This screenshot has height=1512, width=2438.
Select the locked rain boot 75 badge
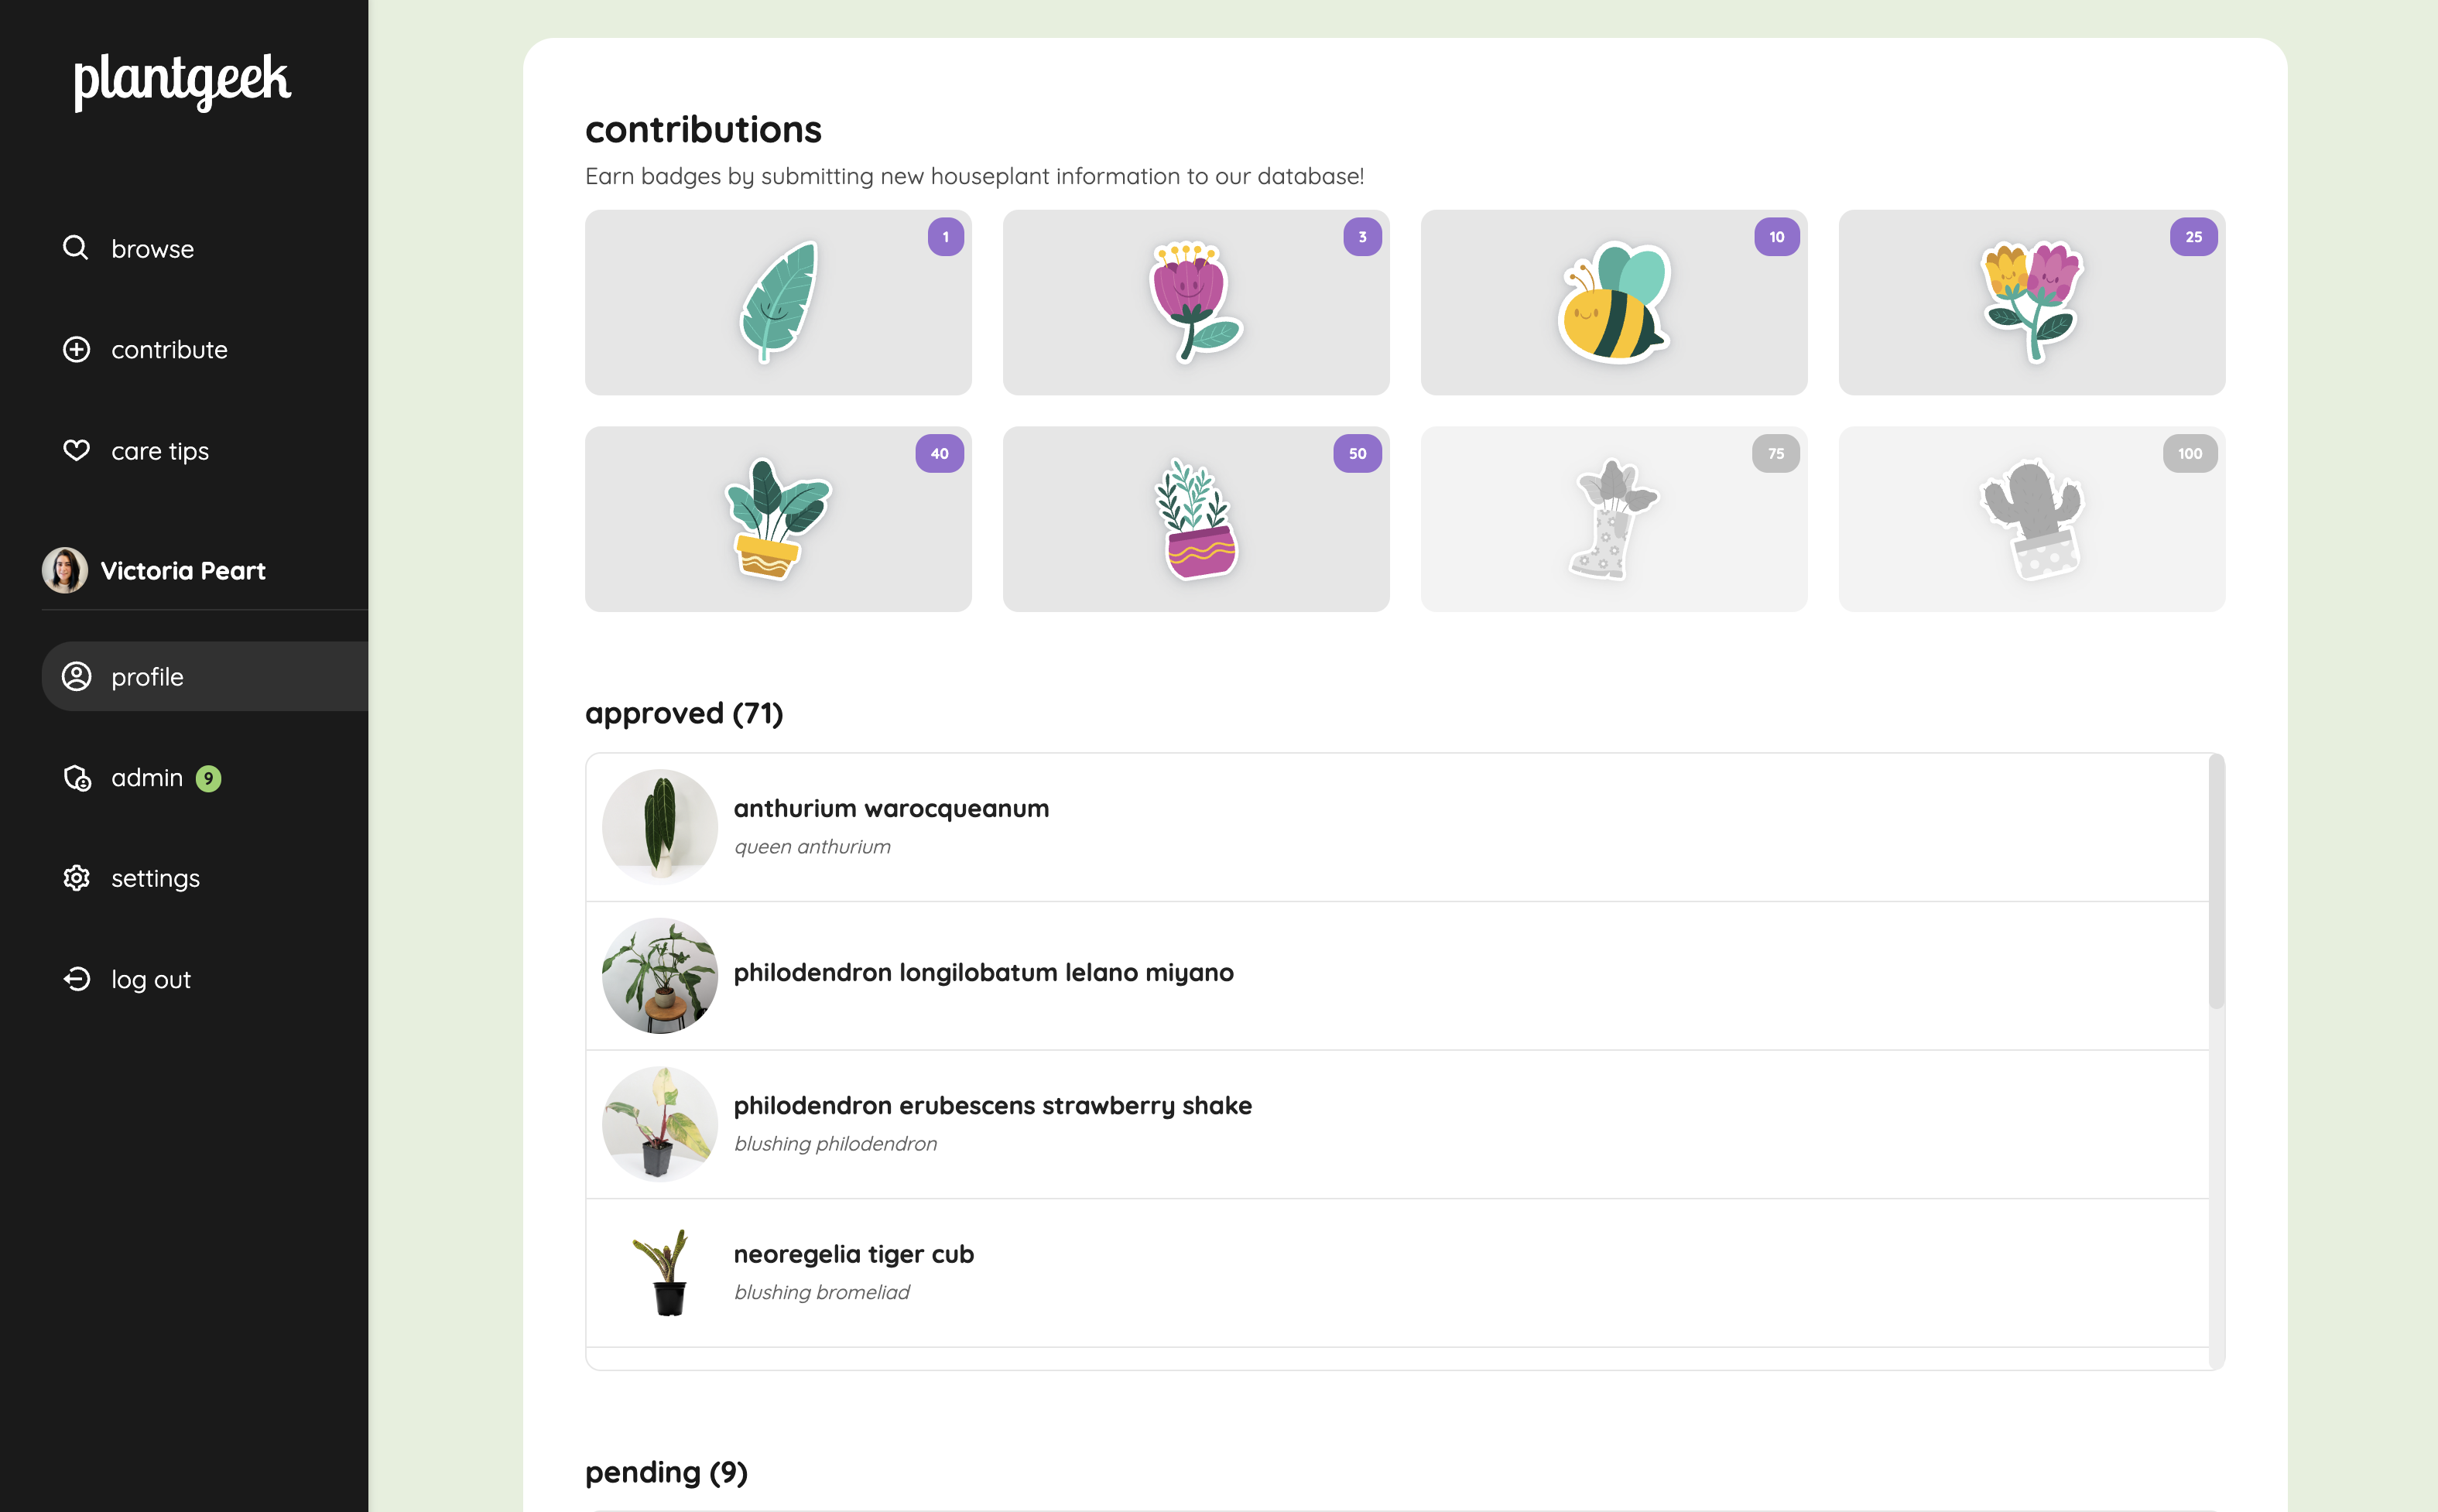[1613, 519]
